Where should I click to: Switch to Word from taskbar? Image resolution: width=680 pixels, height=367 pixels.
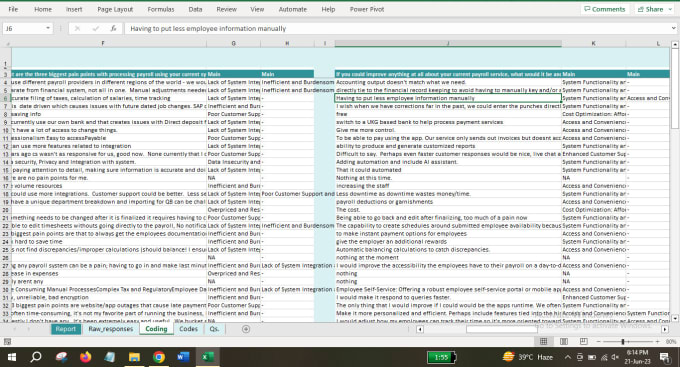click(x=183, y=357)
